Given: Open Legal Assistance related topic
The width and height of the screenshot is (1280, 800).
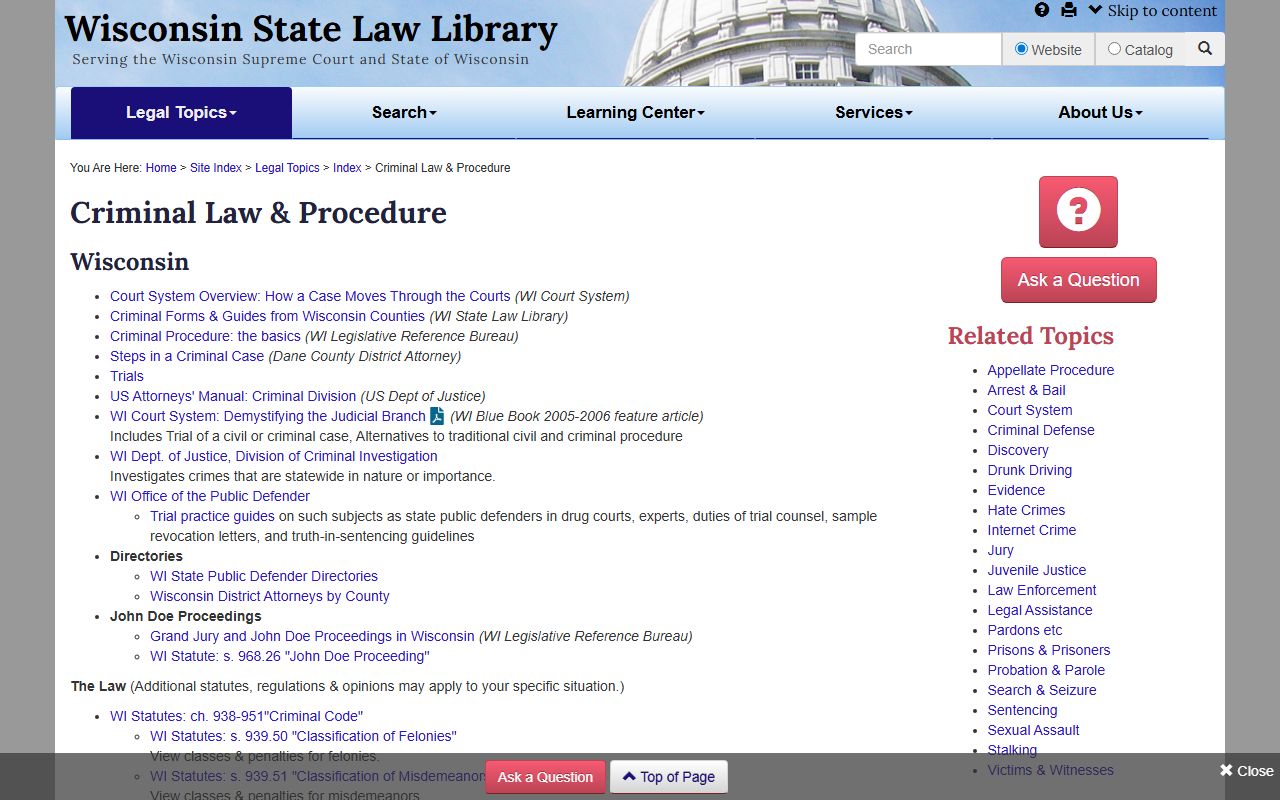Looking at the screenshot, I should [1040, 610].
